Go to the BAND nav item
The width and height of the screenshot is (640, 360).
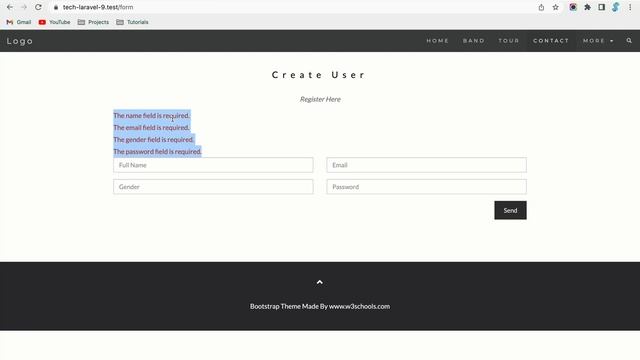[x=473, y=41]
